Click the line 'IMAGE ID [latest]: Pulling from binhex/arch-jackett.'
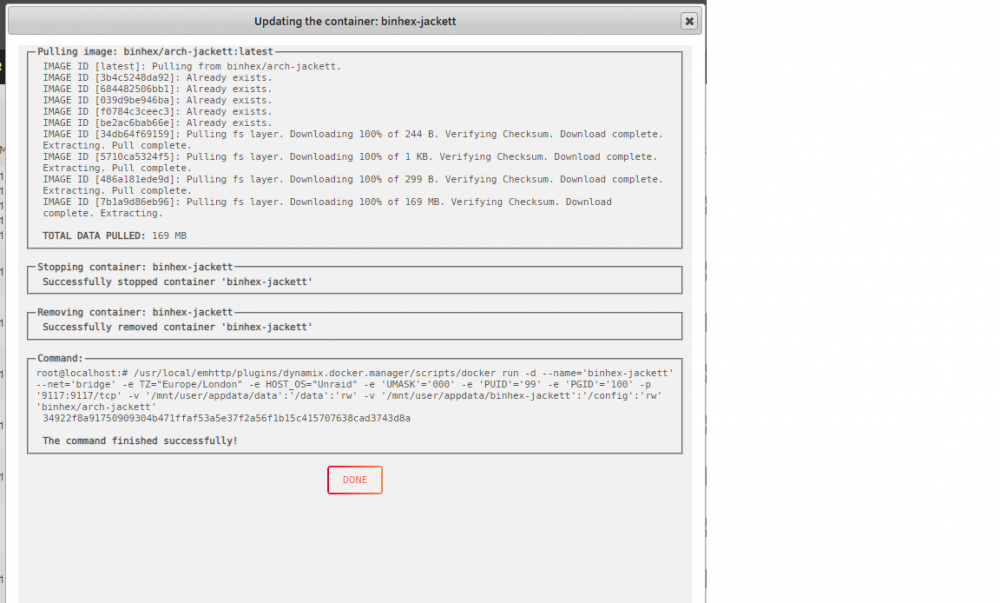 click(192, 66)
